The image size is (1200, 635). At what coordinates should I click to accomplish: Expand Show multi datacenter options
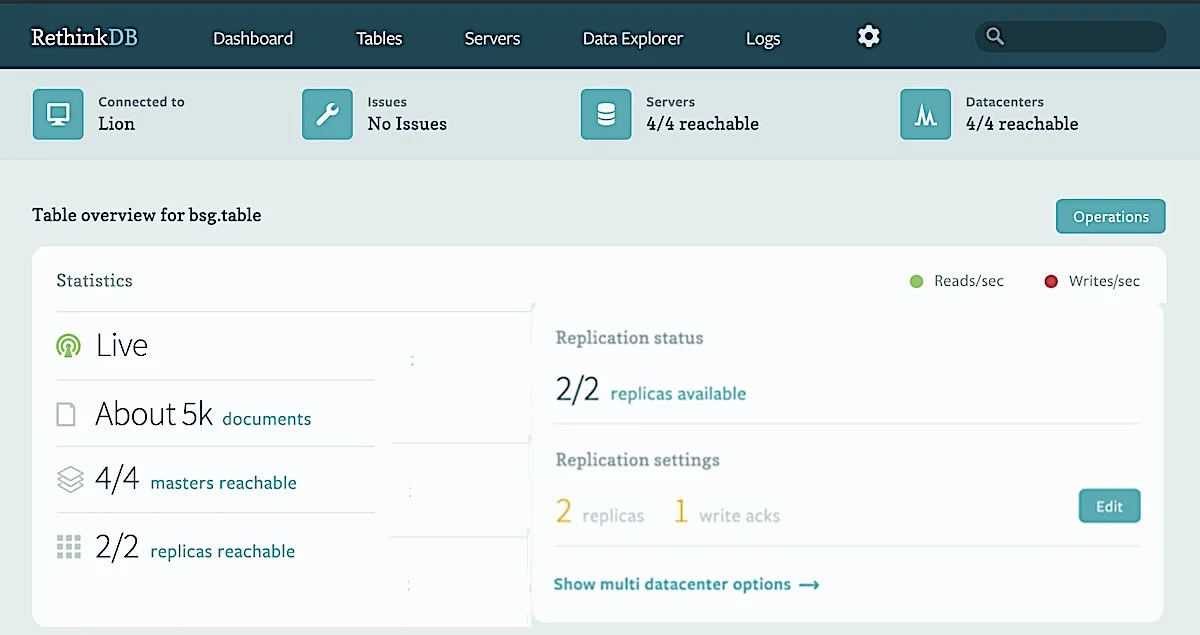[x=686, y=584]
